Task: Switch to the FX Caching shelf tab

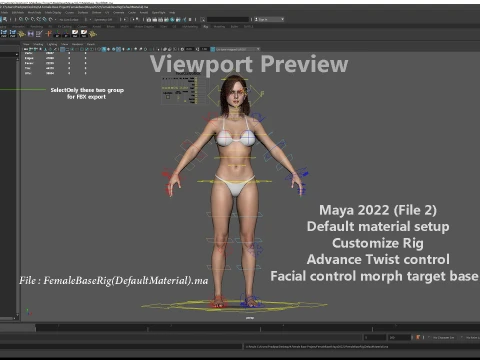Action: tap(65, 26)
